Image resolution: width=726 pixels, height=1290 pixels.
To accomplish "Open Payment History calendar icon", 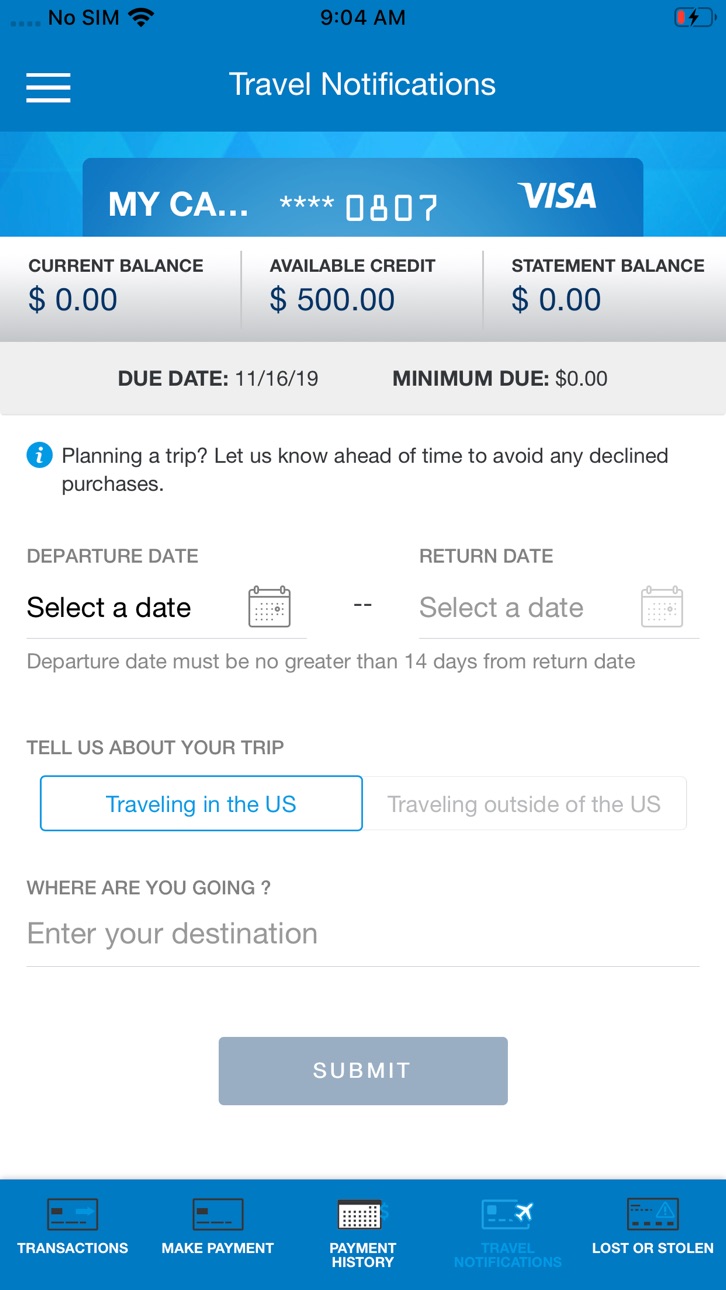I will pos(360,1214).
